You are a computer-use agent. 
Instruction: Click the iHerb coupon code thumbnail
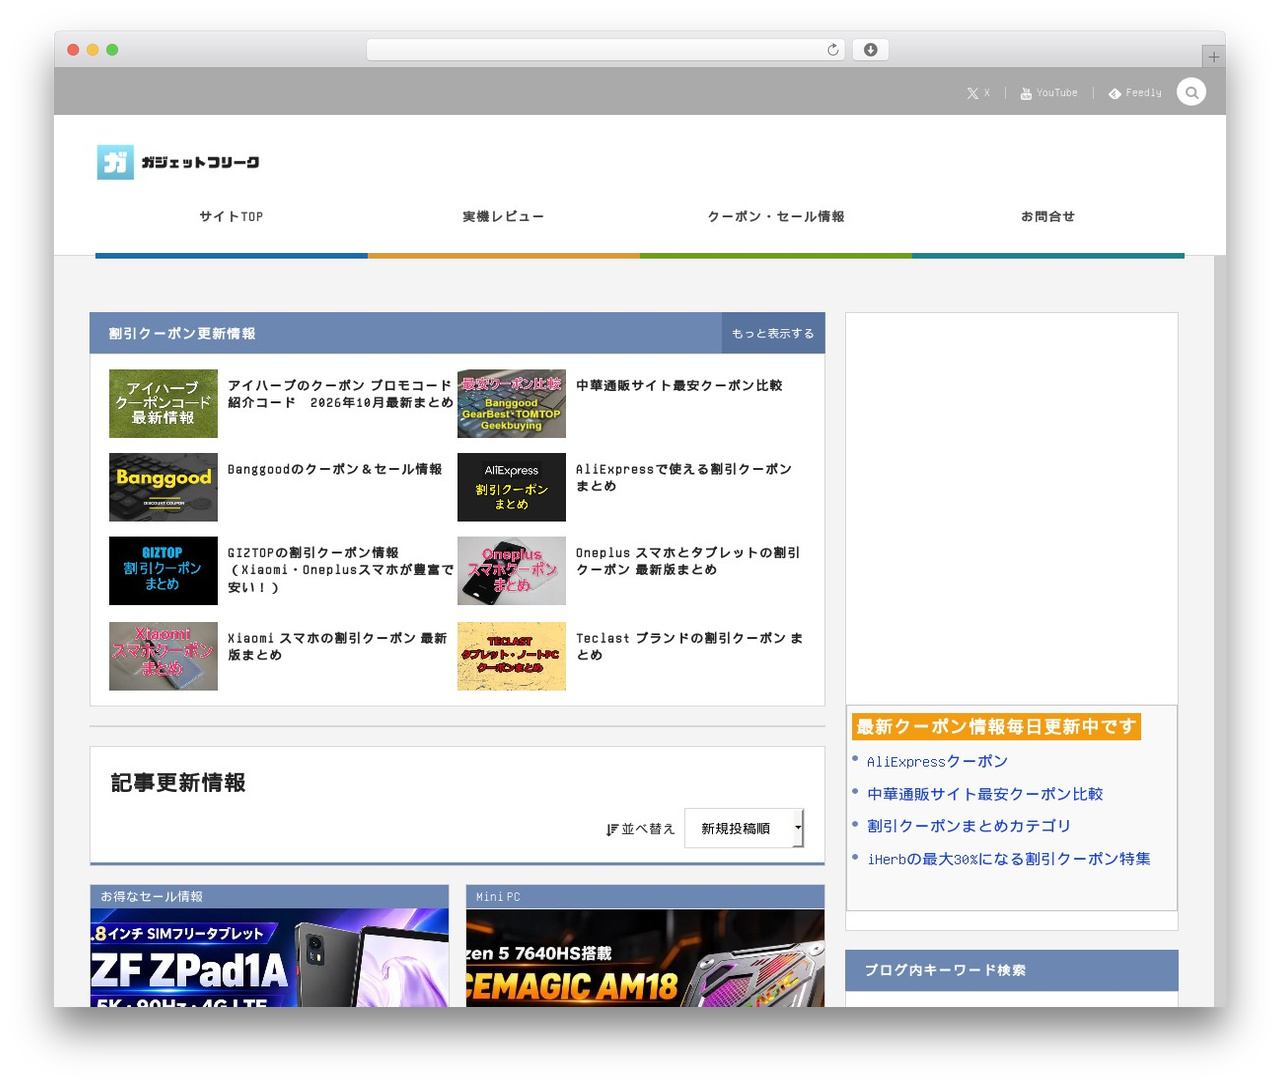tap(163, 404)
